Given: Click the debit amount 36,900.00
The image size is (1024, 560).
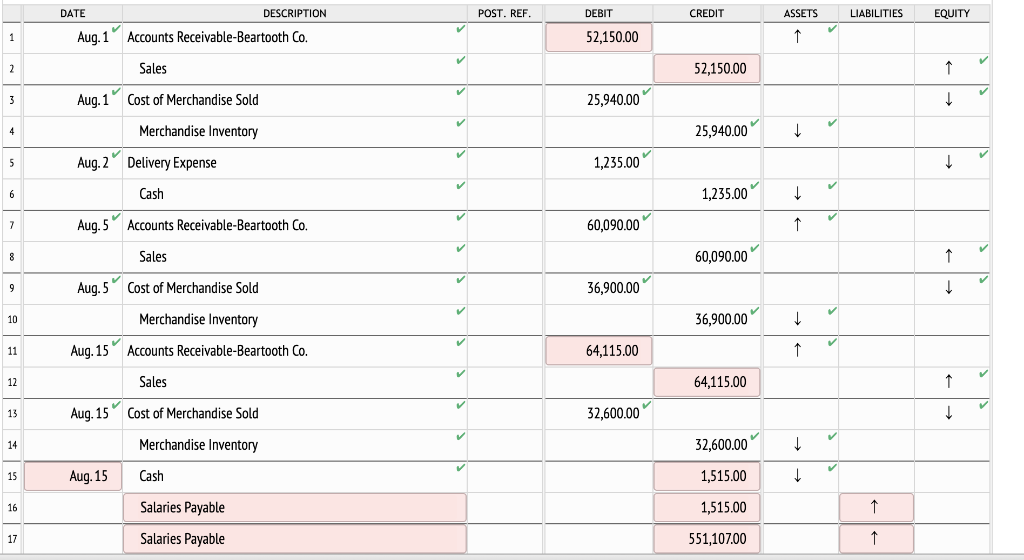Looking at the screenshot, I should 613,288.
